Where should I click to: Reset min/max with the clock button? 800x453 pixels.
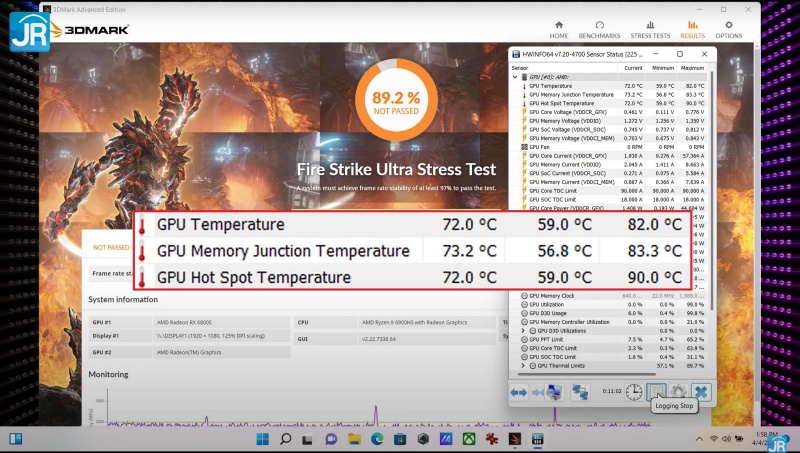pyautogui.click(x=634, y=392)
